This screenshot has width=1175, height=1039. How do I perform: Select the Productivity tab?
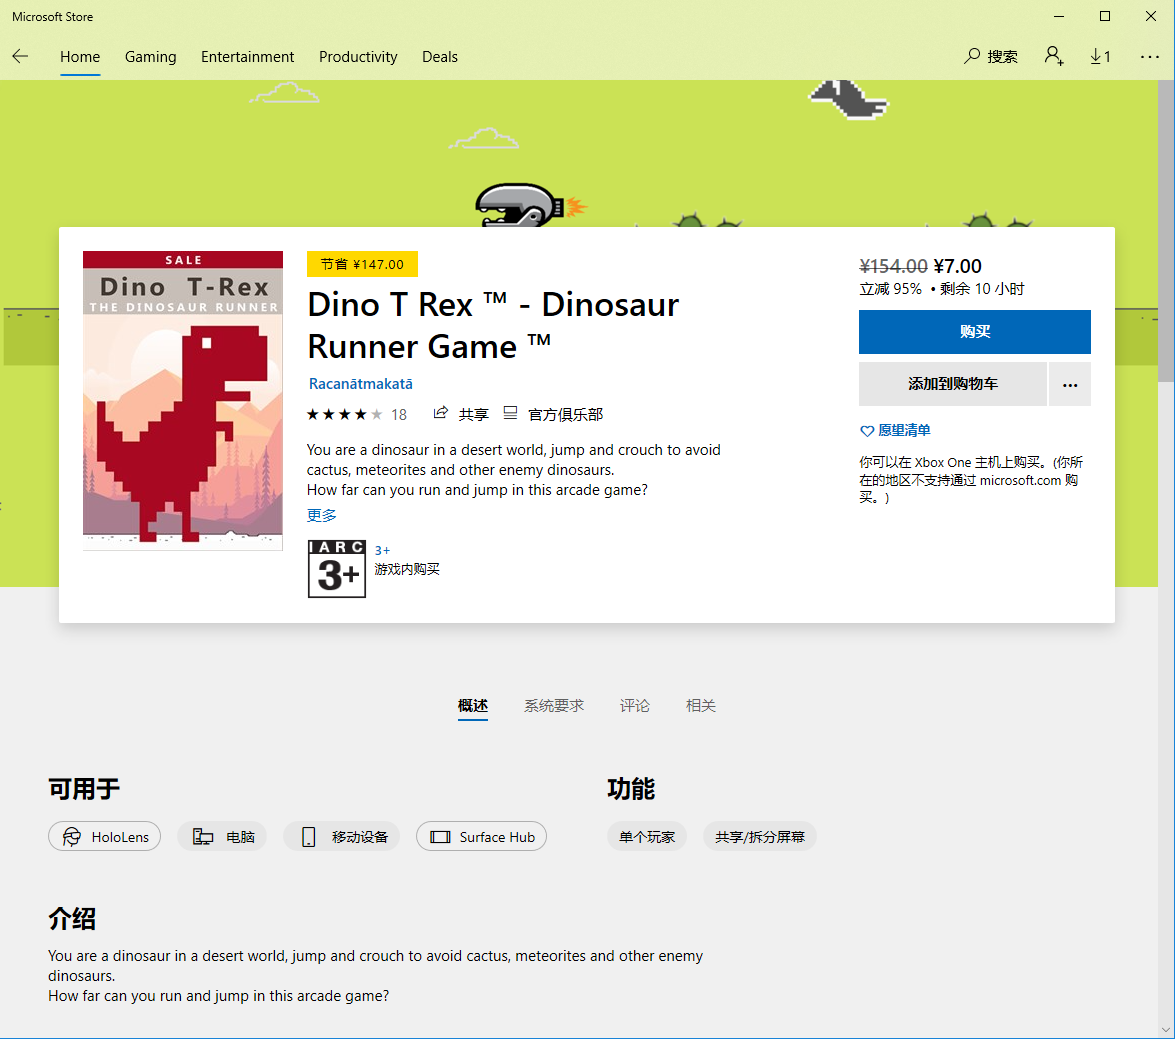tap(358, 57)
